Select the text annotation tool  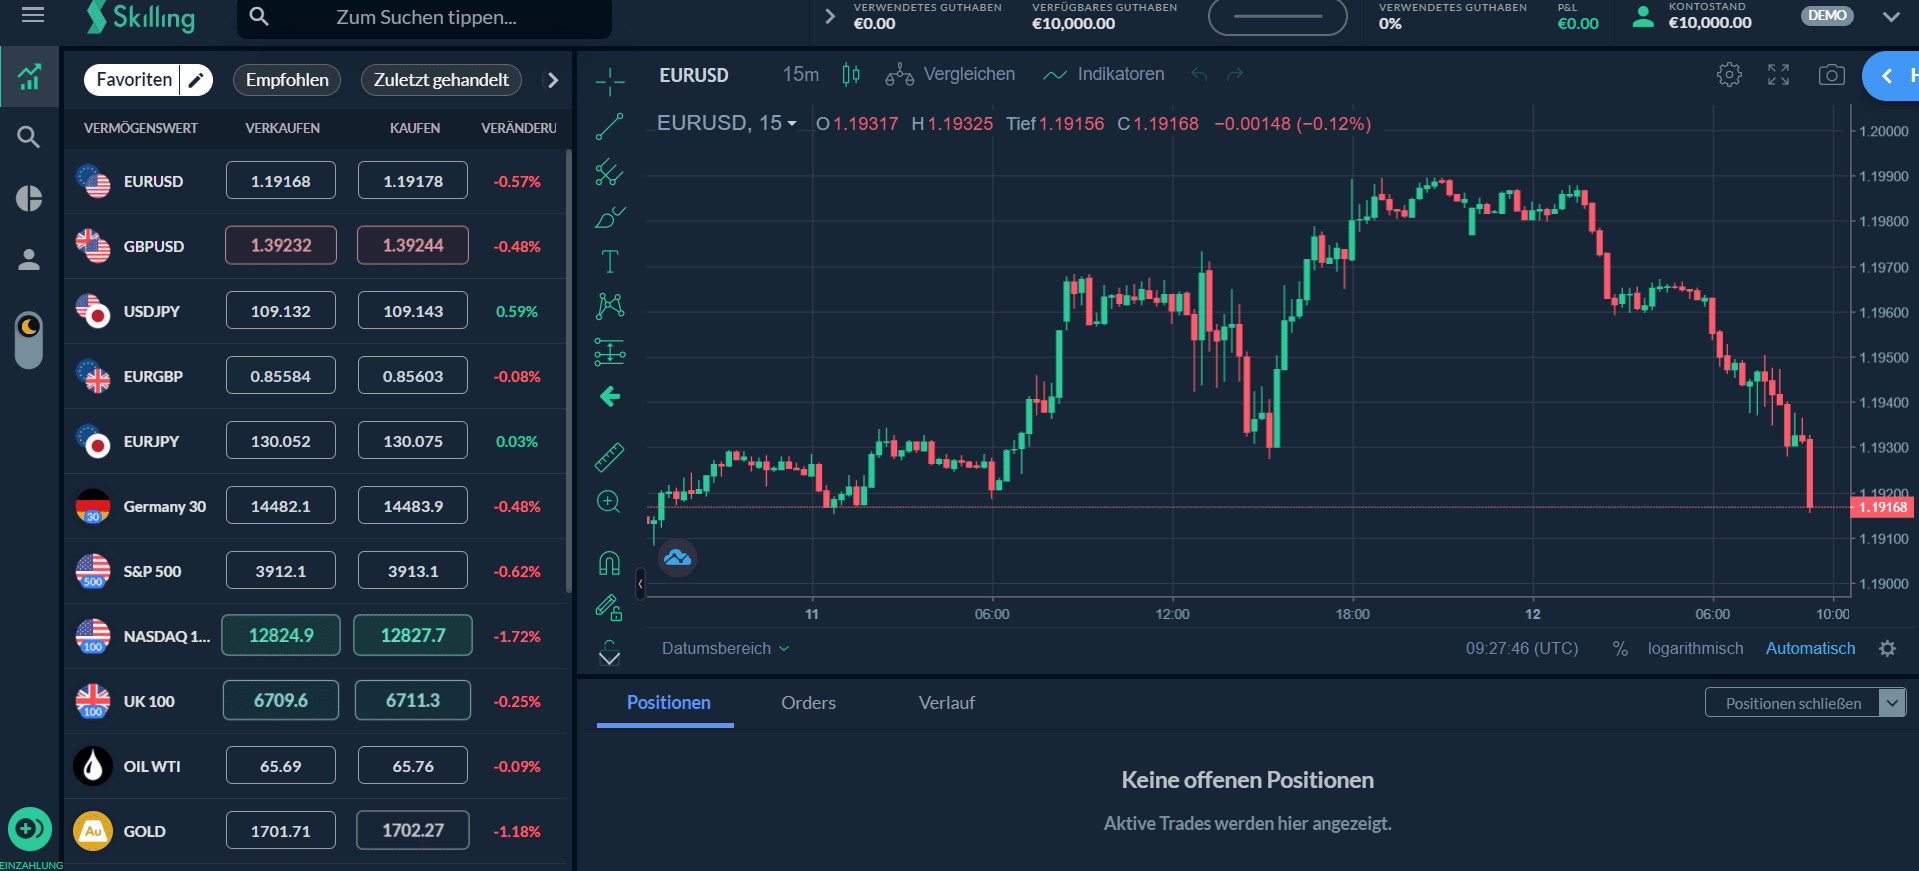(609, 262)
